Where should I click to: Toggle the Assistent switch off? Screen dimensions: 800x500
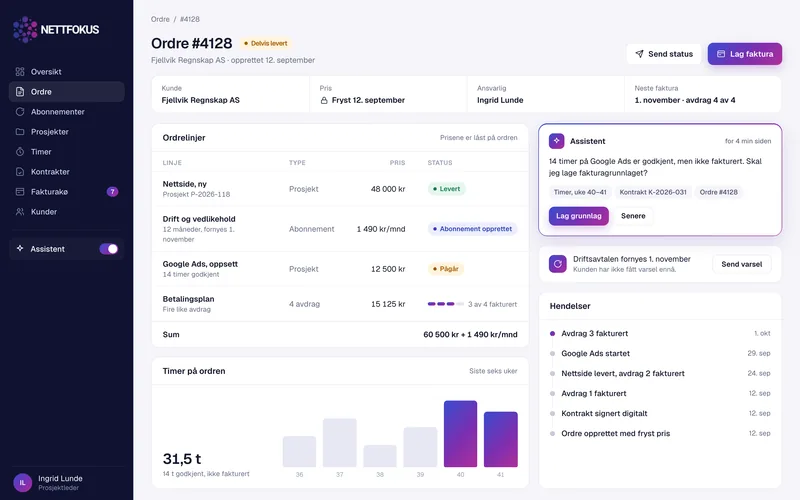tap(109, 248)
